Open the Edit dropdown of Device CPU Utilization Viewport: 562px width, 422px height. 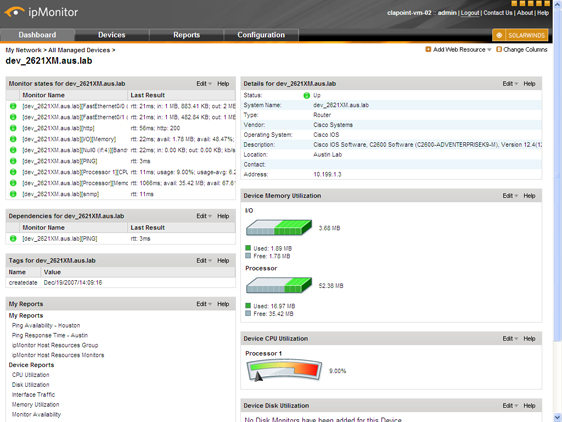pos(510,339)
